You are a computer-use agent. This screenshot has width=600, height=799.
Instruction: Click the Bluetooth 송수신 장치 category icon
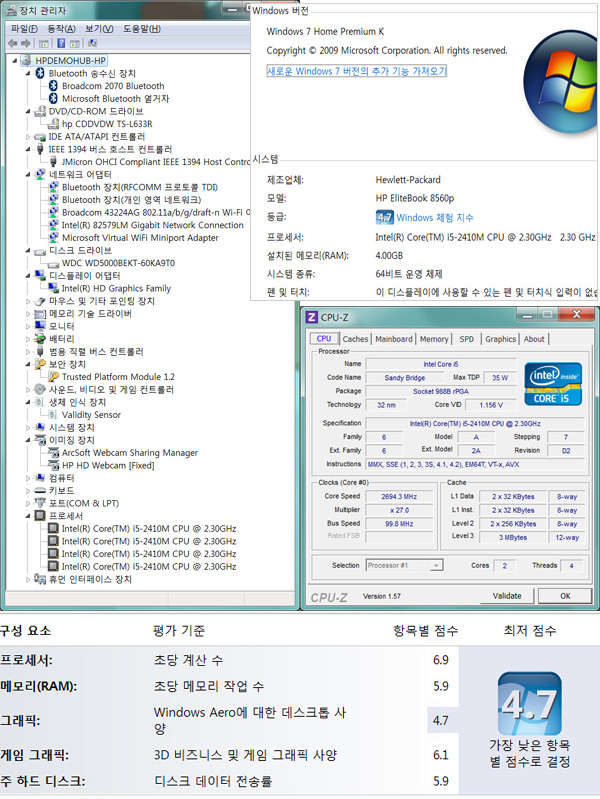tap(40, 73)
